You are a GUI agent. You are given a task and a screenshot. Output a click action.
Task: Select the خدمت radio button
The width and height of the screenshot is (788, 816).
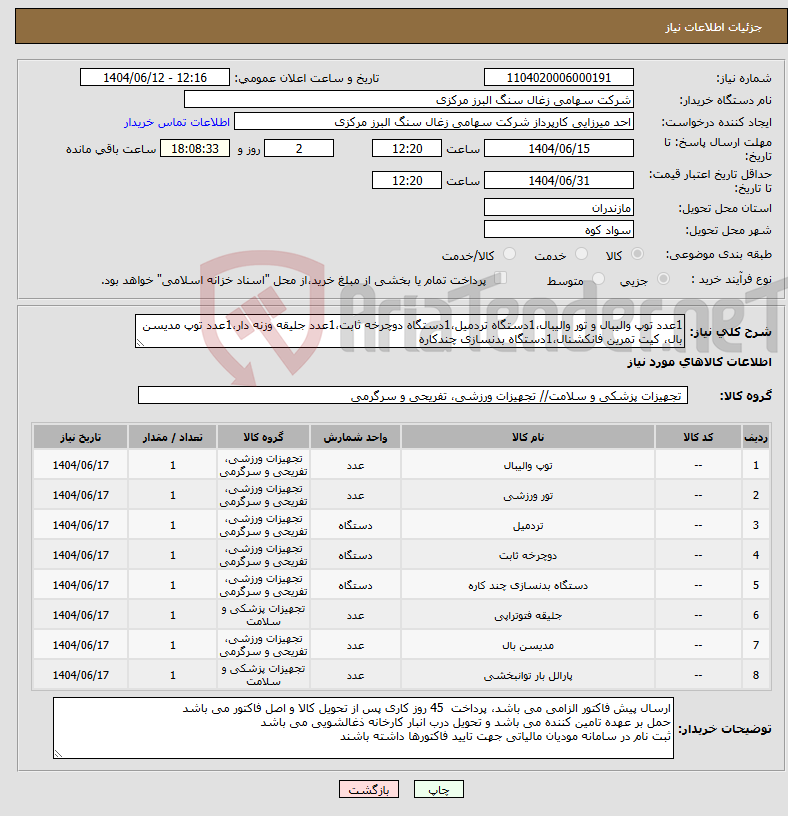[x=581, y=254]
